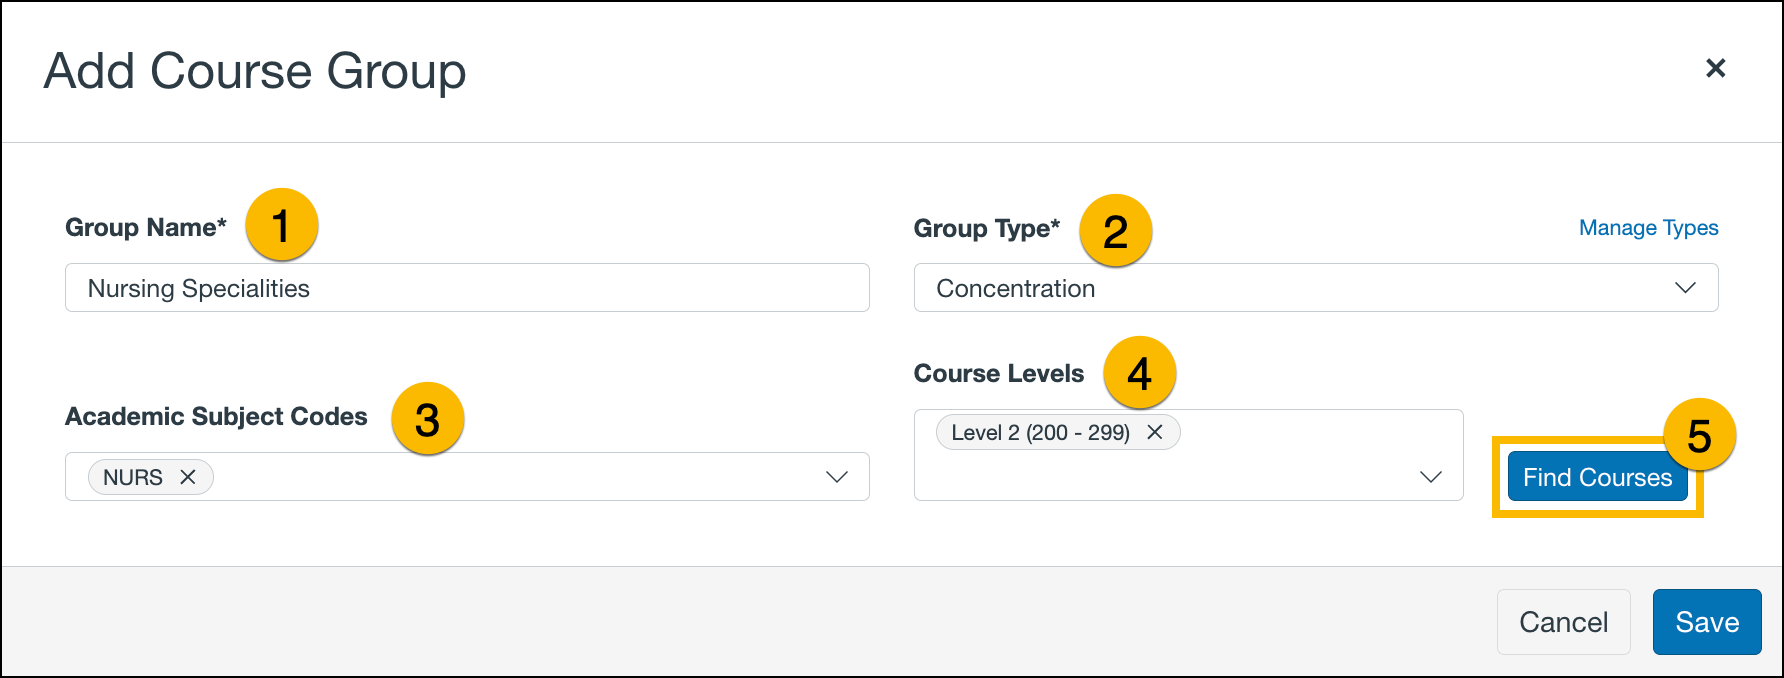
Task: Cancel creating the course group
Action: pos(1563,621)
